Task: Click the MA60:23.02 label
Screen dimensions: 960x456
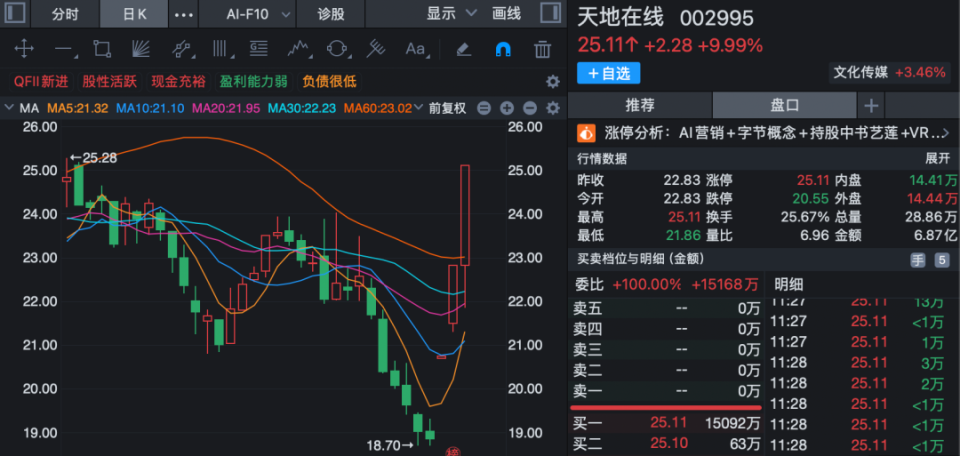Action: (378, 108)
